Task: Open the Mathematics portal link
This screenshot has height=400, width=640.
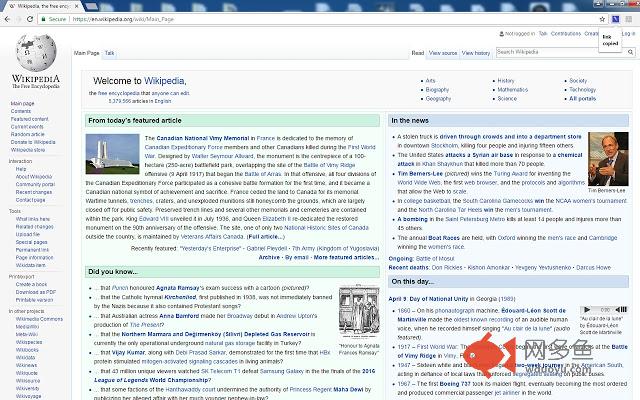Action: coord(513,90)
